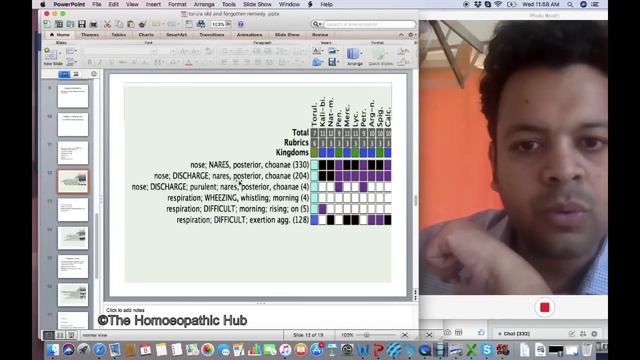Switch to the Themes ribbon tab
The width and height of the screenshot is (640, 360).
90,35
